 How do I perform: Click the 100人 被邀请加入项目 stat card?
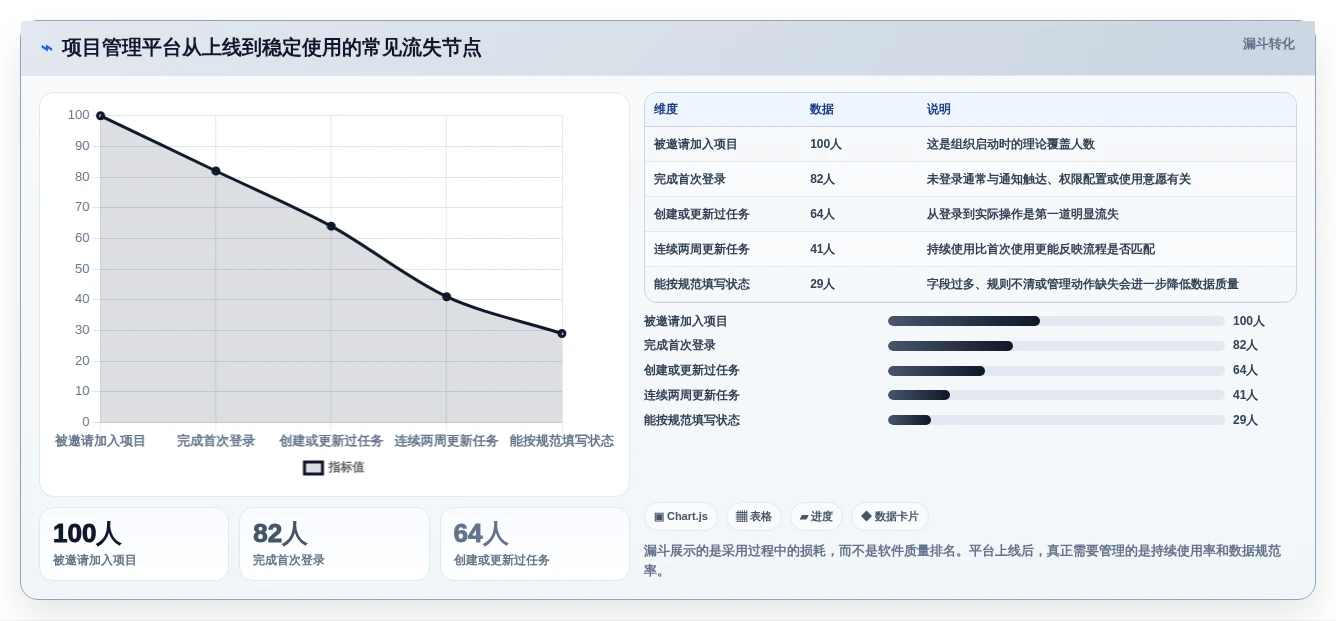point(134,544)
